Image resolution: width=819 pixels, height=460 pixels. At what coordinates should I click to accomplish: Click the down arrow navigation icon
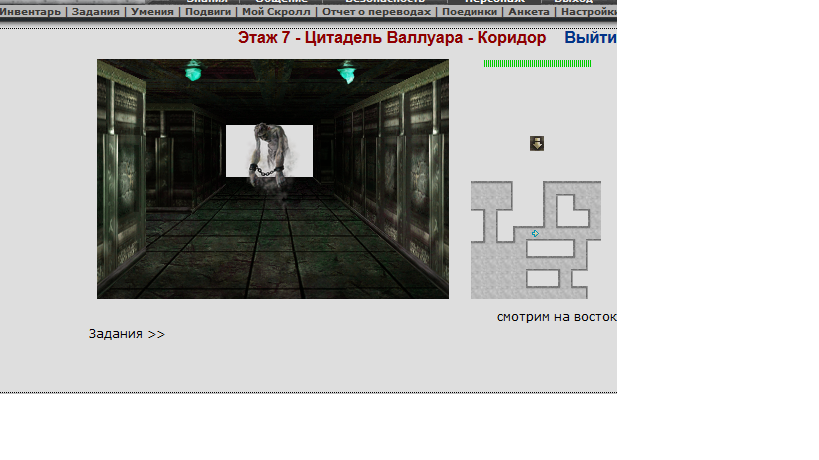click(537, 143)
